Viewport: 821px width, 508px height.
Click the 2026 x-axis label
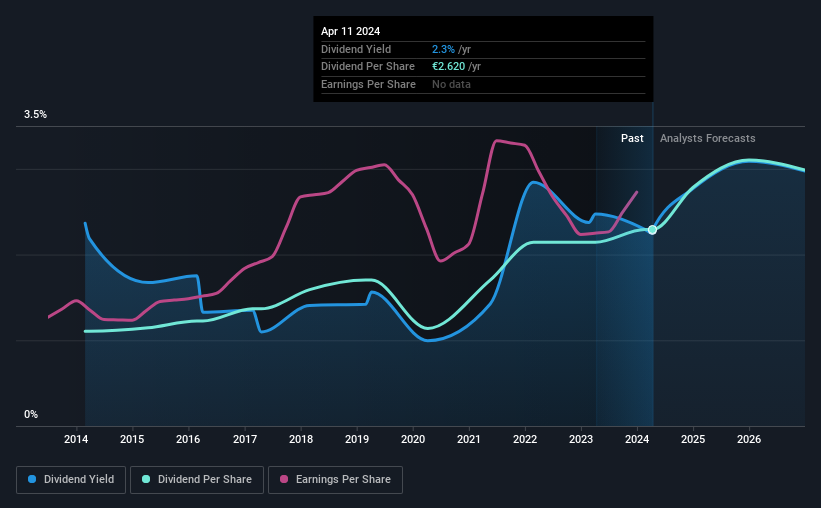[x=749, y=439]
